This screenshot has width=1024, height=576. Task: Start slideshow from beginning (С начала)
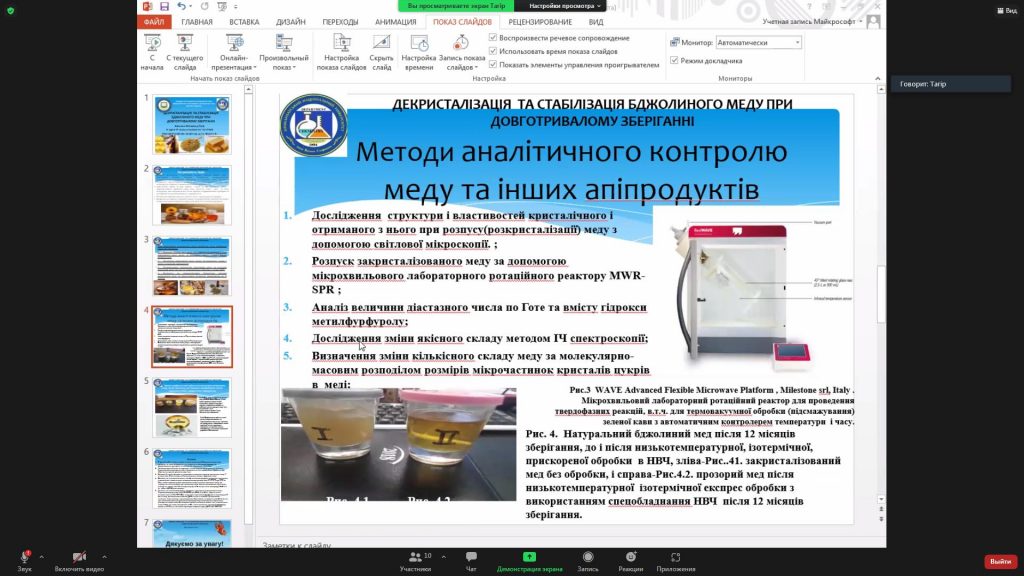pos(152,52)
